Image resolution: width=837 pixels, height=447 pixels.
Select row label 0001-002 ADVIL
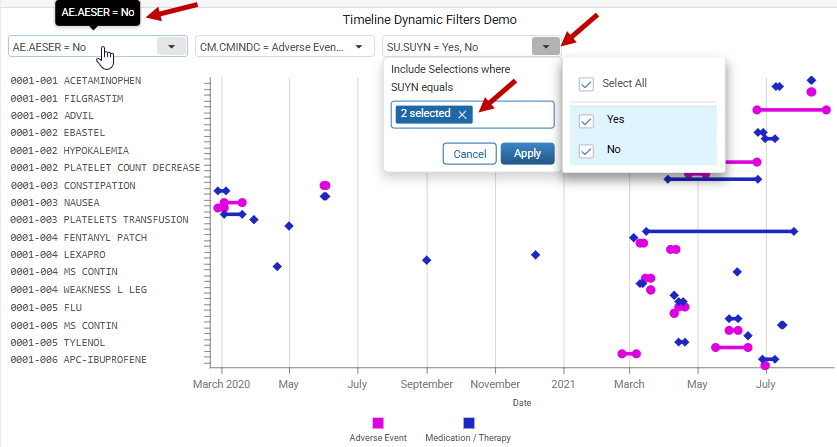pos(52,115)
